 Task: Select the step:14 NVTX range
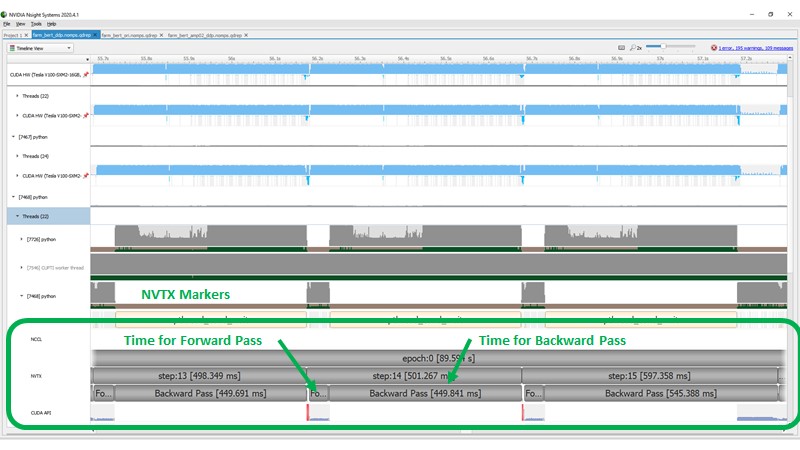[414, 376]
